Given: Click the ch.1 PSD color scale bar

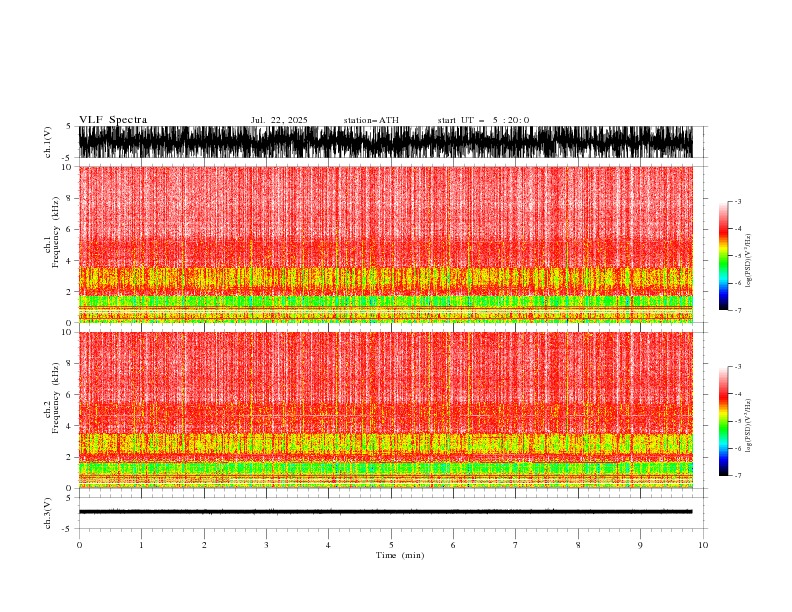Looking at the screenshot, I should (x=723, y=255).
